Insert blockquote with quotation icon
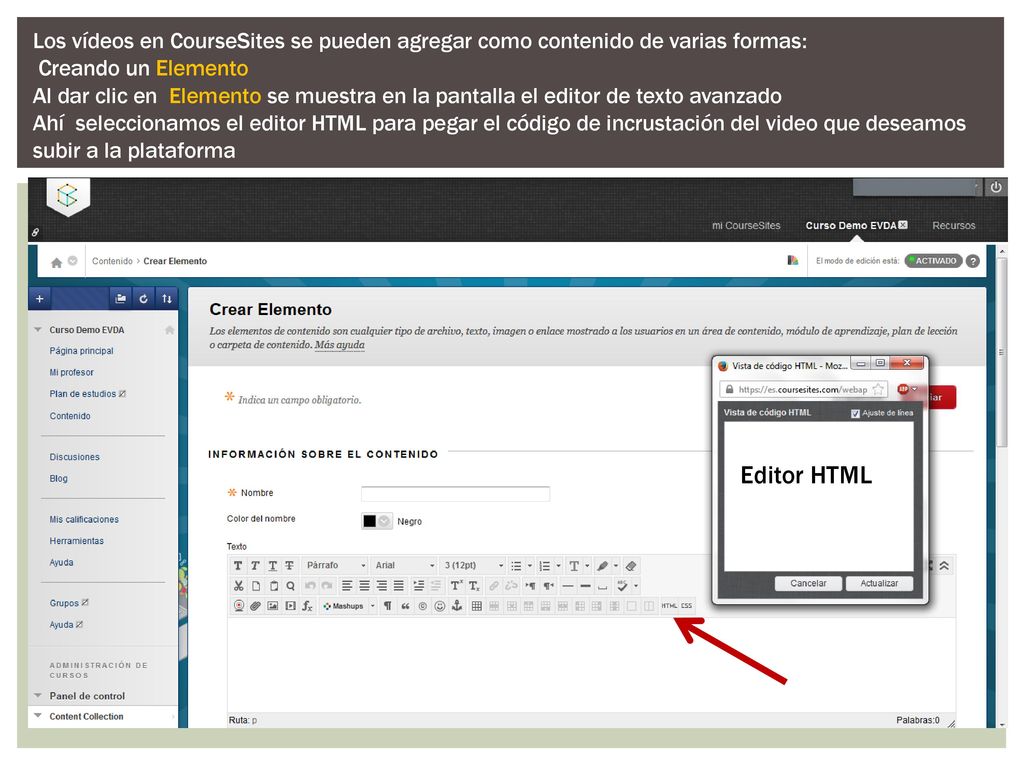This screenshot has width=1024, height=768. pos(406,606)
